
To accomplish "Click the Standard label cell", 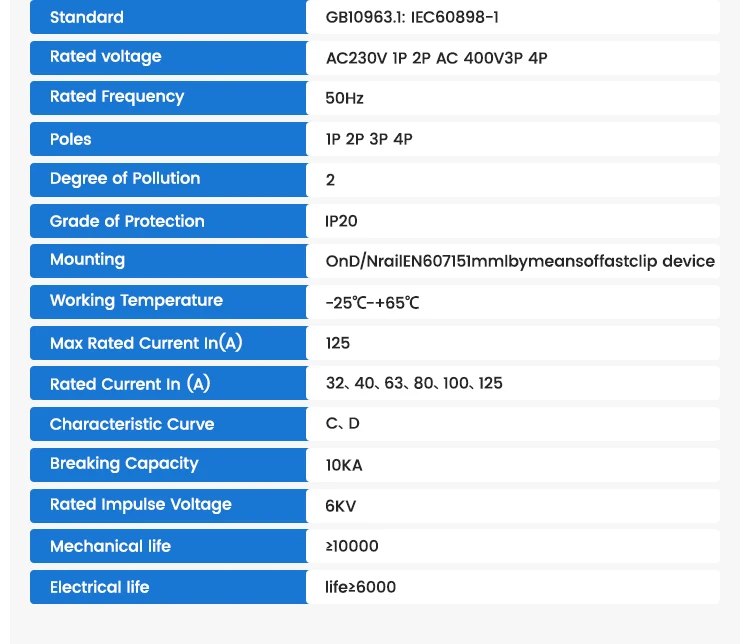I will (x=168, y=17).
